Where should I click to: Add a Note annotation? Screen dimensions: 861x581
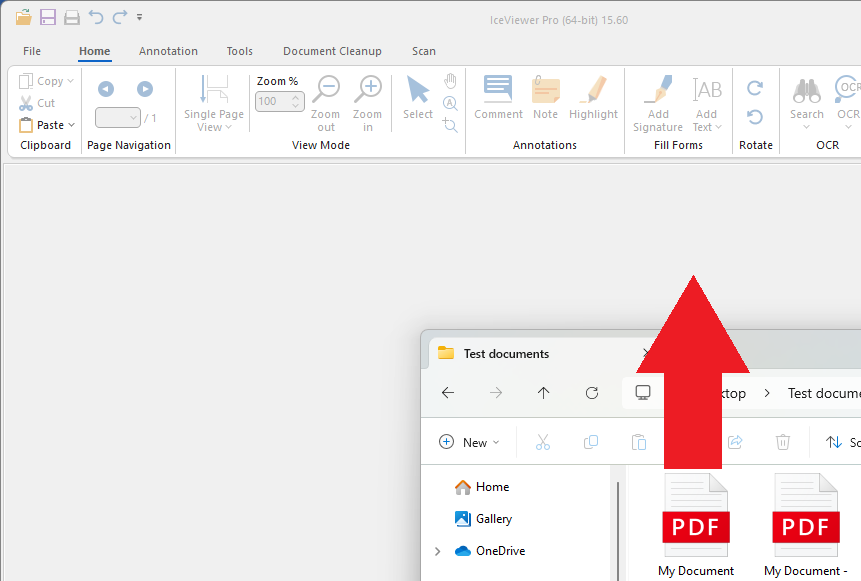tap(545, 98)
